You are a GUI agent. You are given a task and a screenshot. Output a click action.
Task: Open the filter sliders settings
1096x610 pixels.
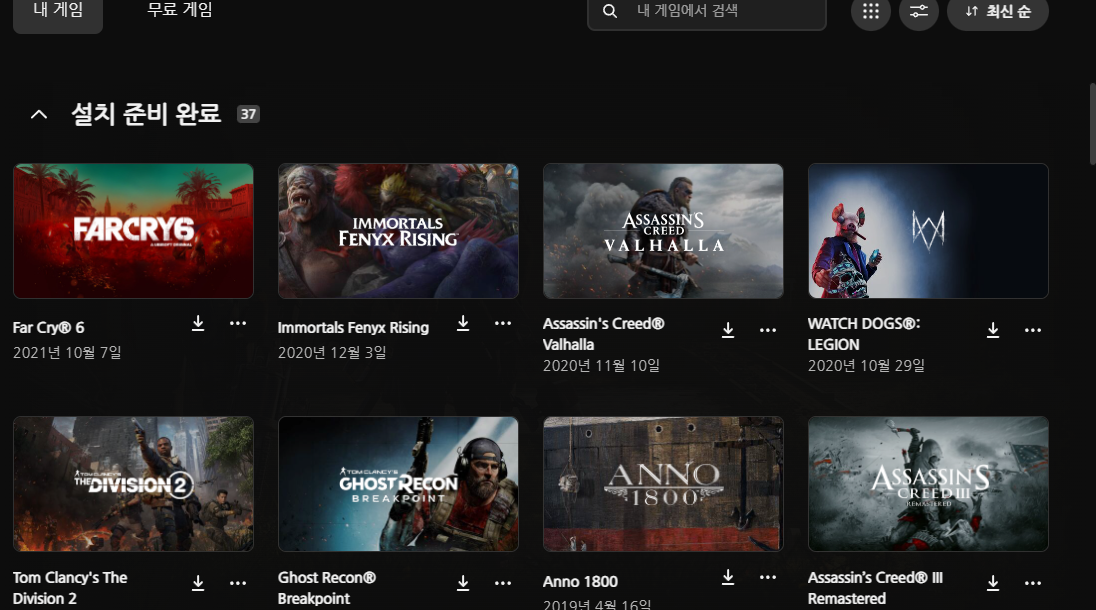tap(918, 11)
